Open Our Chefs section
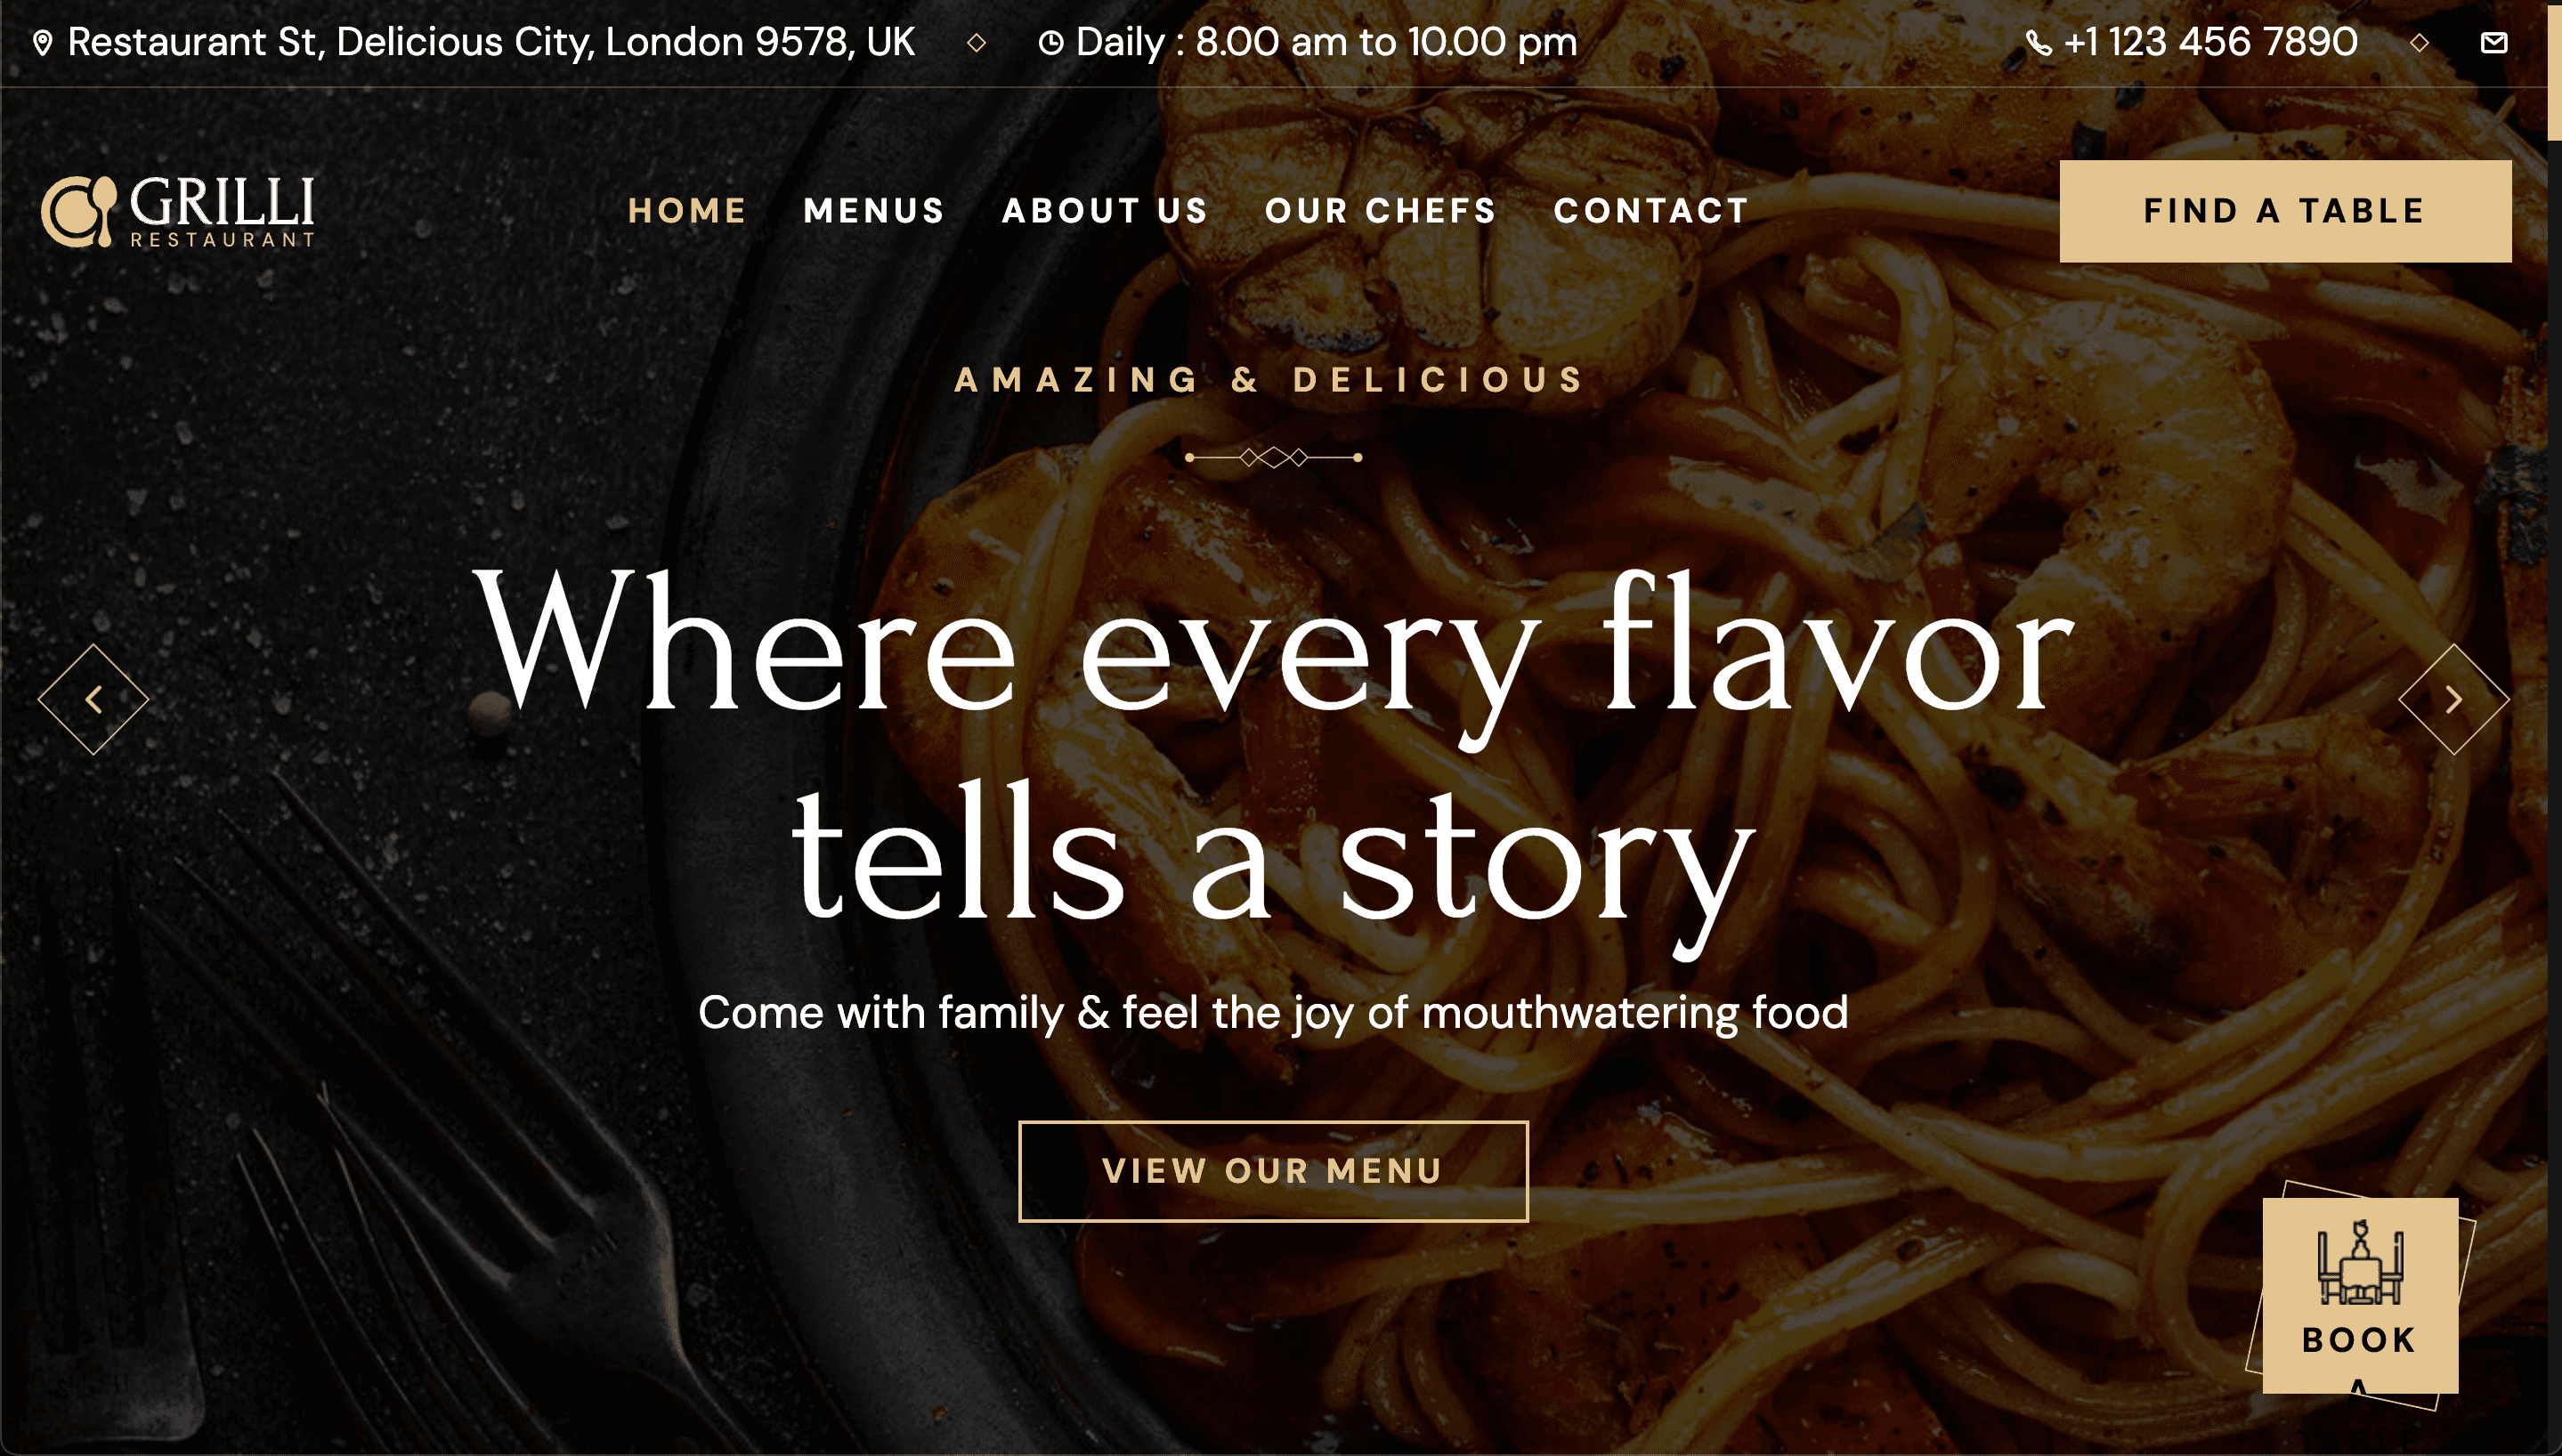 pos(1380,211)
